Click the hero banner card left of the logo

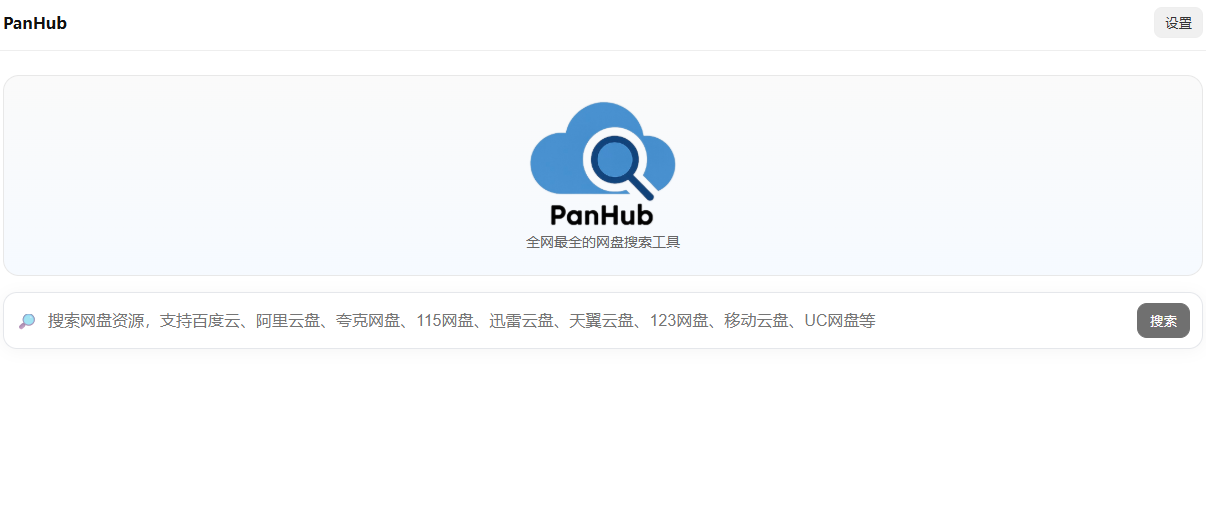click(x=250, y=175)
